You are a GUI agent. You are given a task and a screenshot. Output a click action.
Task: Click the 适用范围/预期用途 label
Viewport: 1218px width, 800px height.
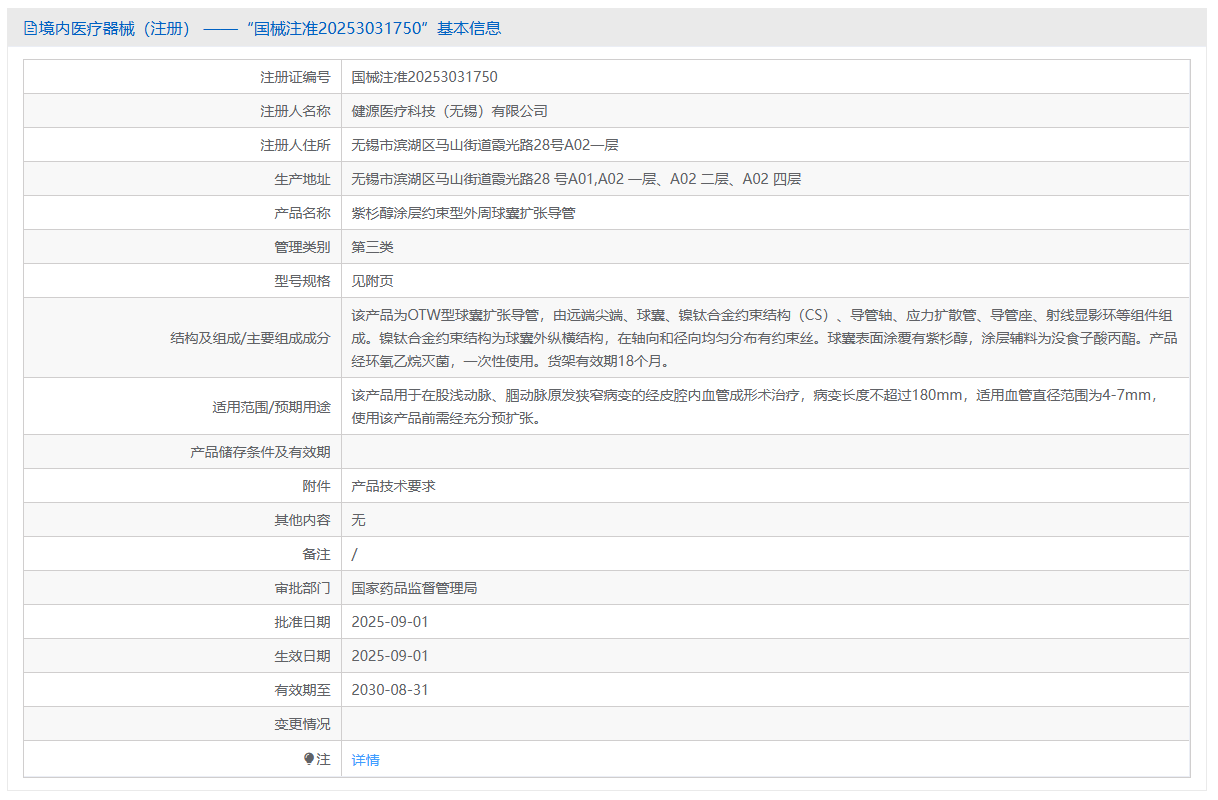(x=271, y=407)
